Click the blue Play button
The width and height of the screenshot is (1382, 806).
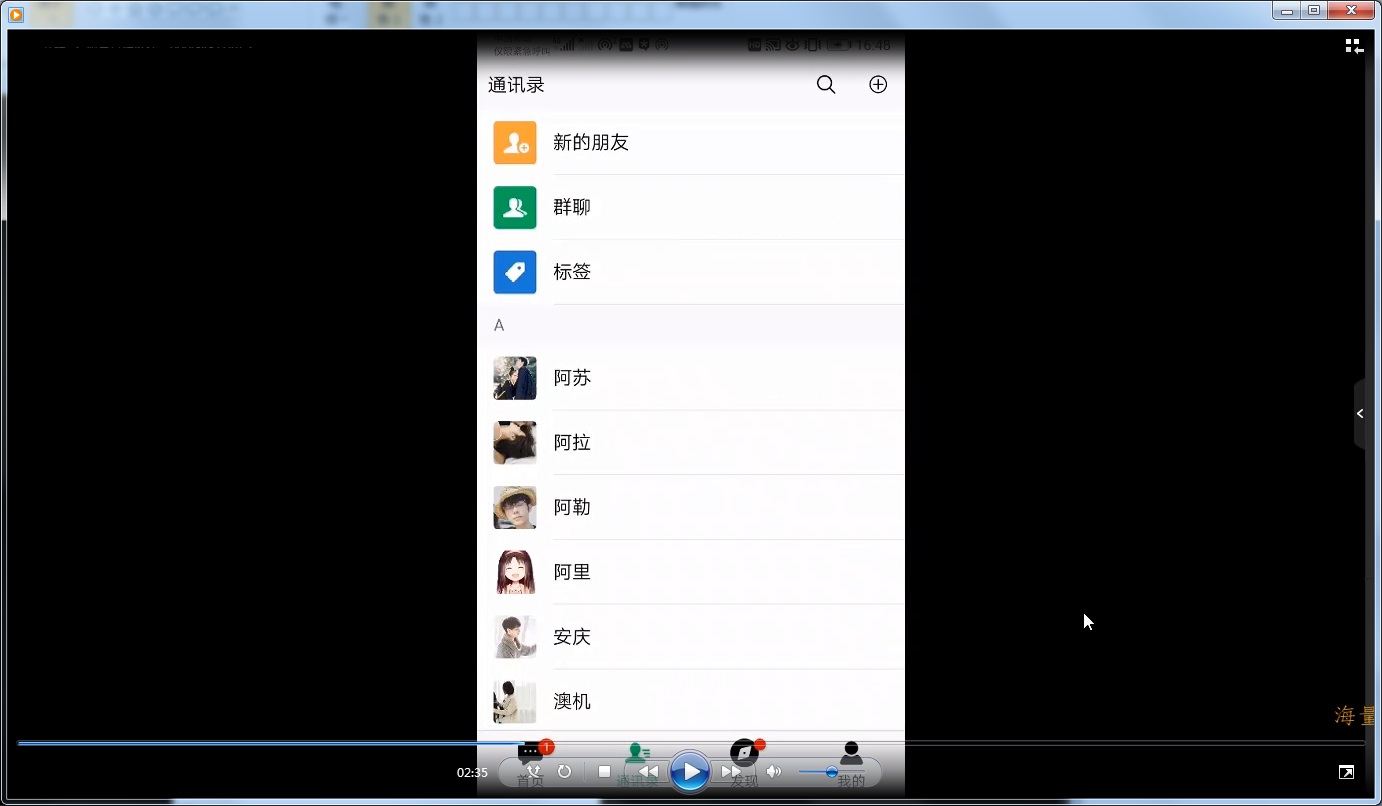pos(690,772)
